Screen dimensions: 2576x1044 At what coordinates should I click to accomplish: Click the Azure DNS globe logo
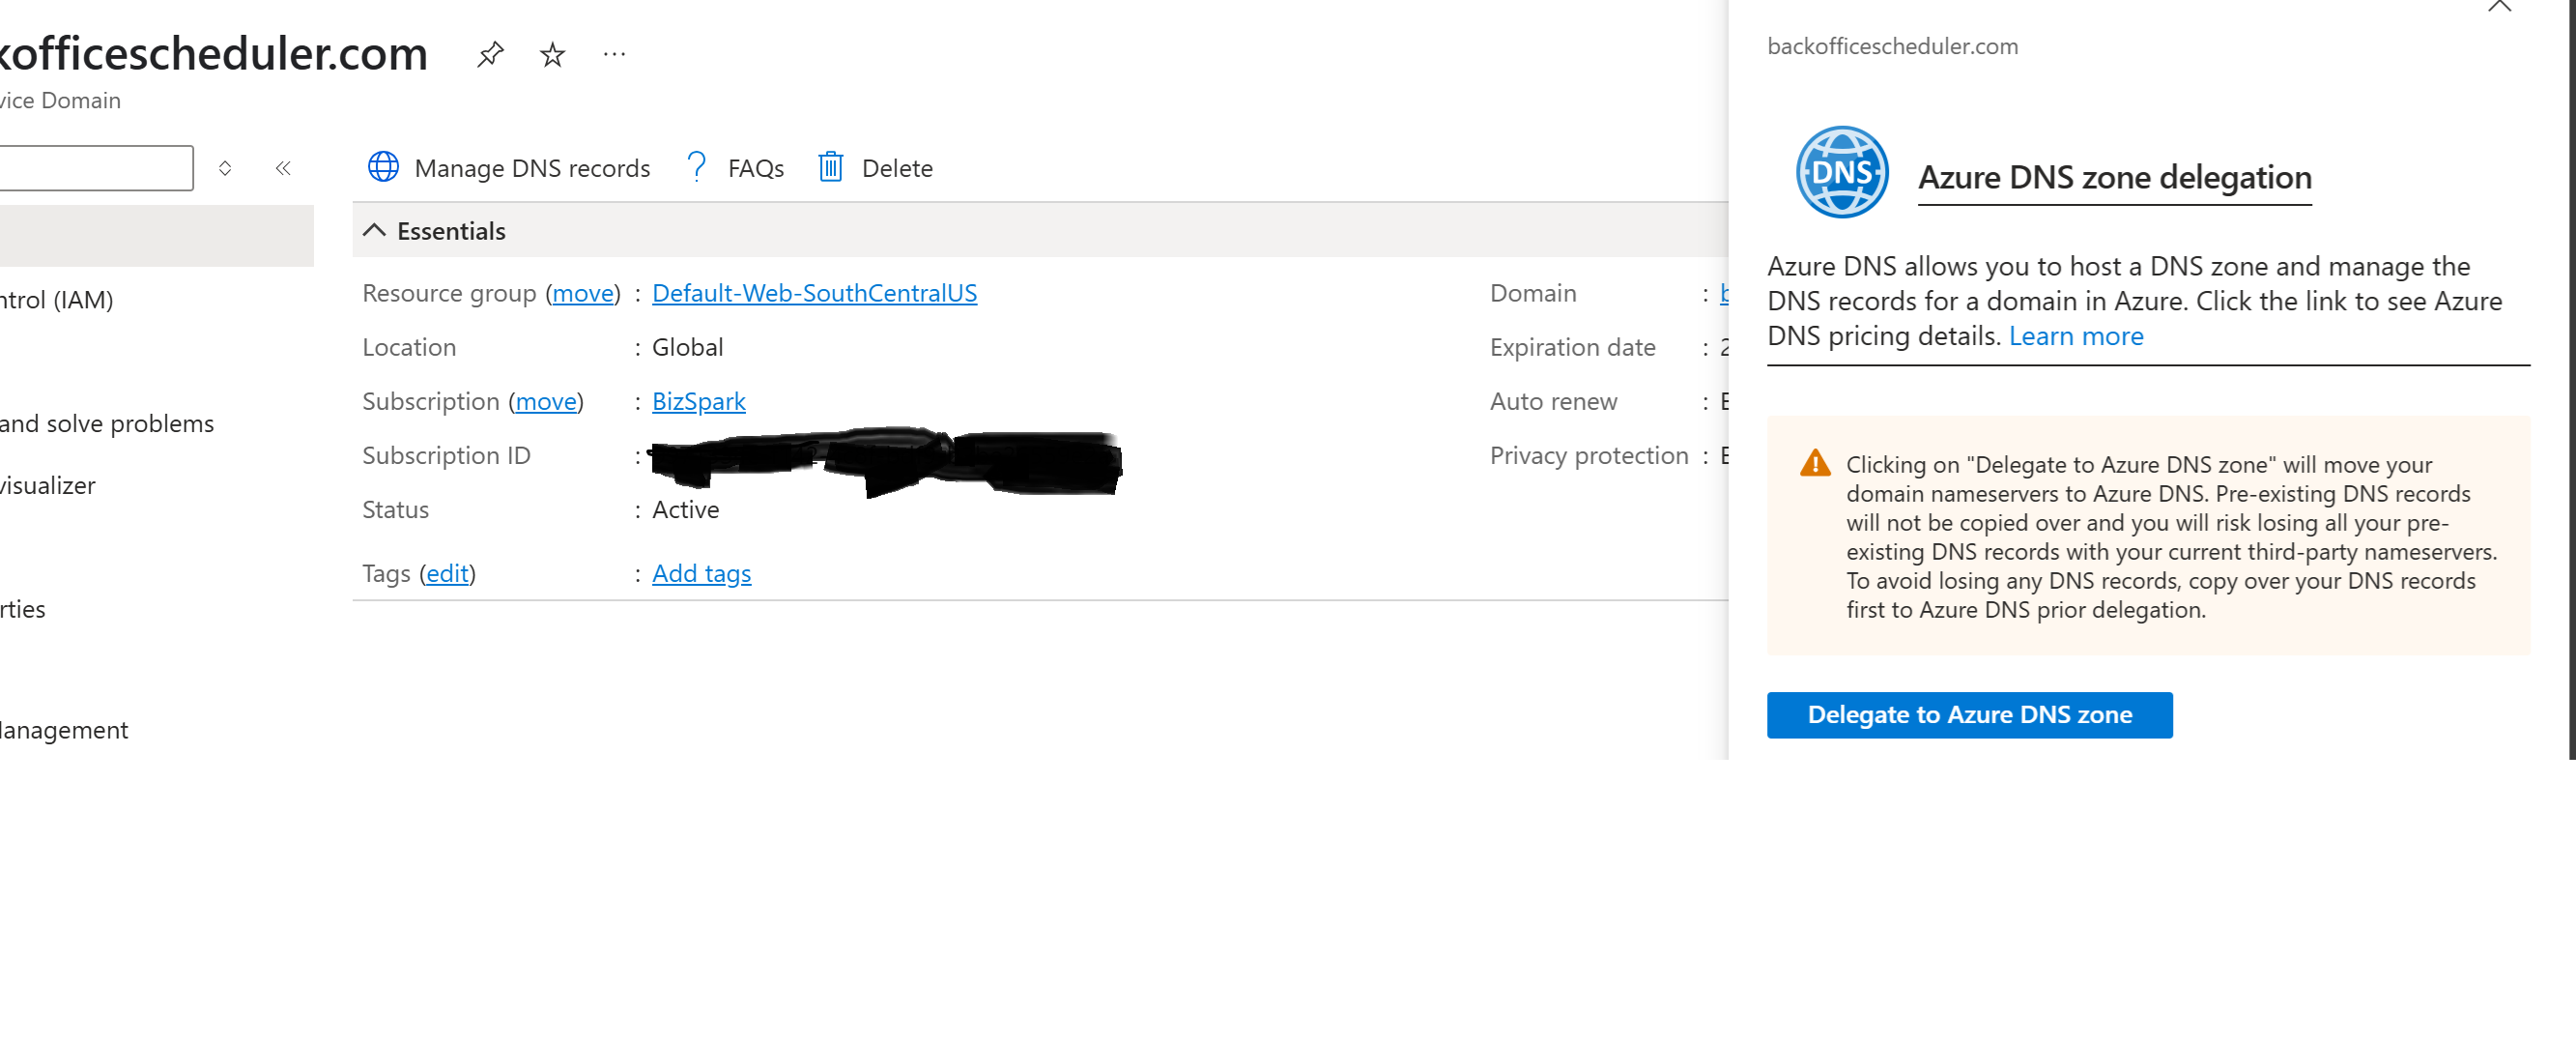click(1842, 172)
